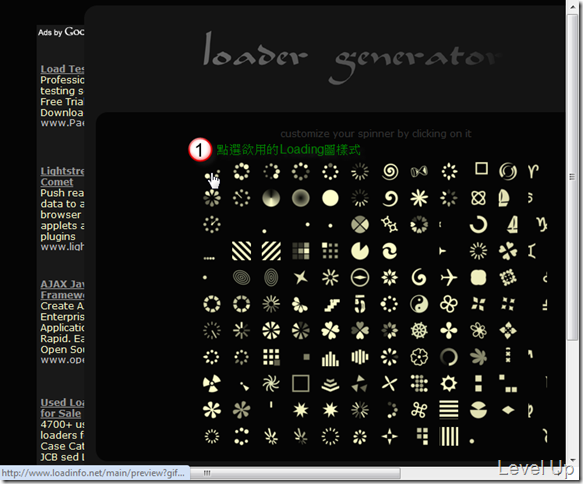Viewport: 583px width, 484px height.
Task: Choose the stripes running top-left to bottom-right
Action: pyautogui.click(x=241, y=251)
